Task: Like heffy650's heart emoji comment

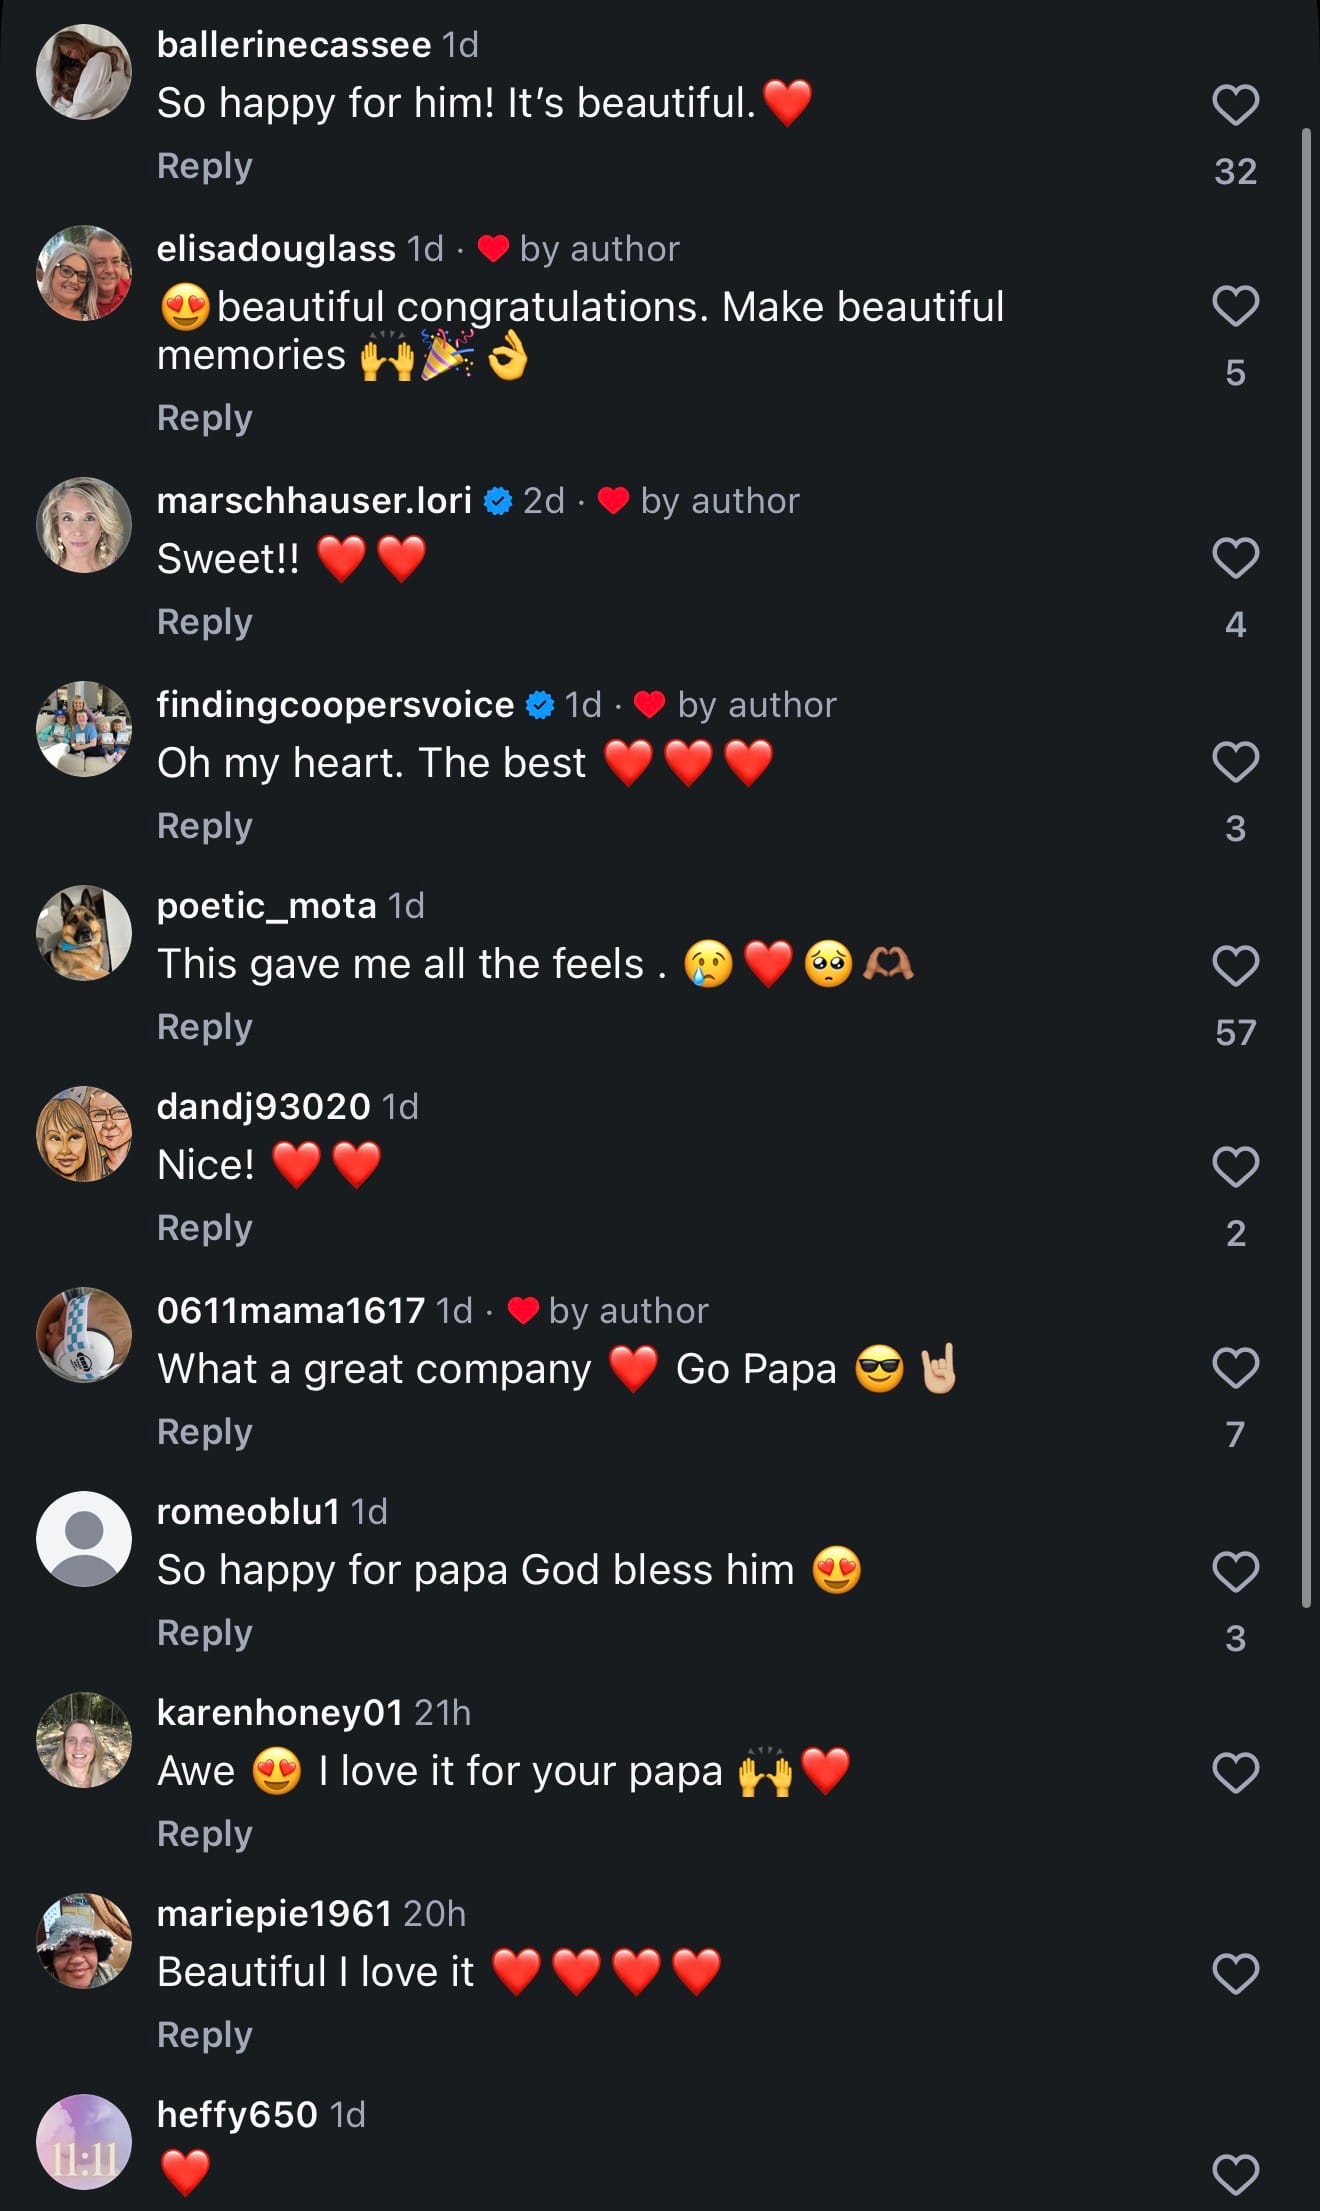Action: point(1235,2174)
